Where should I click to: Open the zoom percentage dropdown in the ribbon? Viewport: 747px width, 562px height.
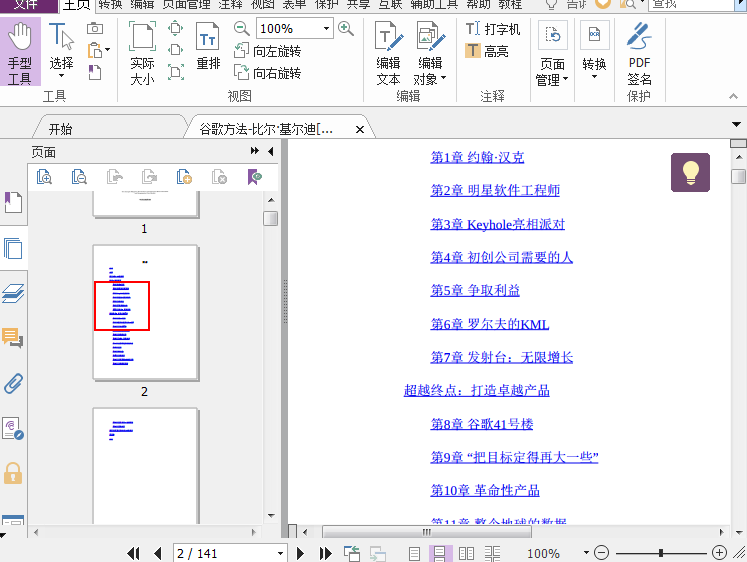coord(326,29)
